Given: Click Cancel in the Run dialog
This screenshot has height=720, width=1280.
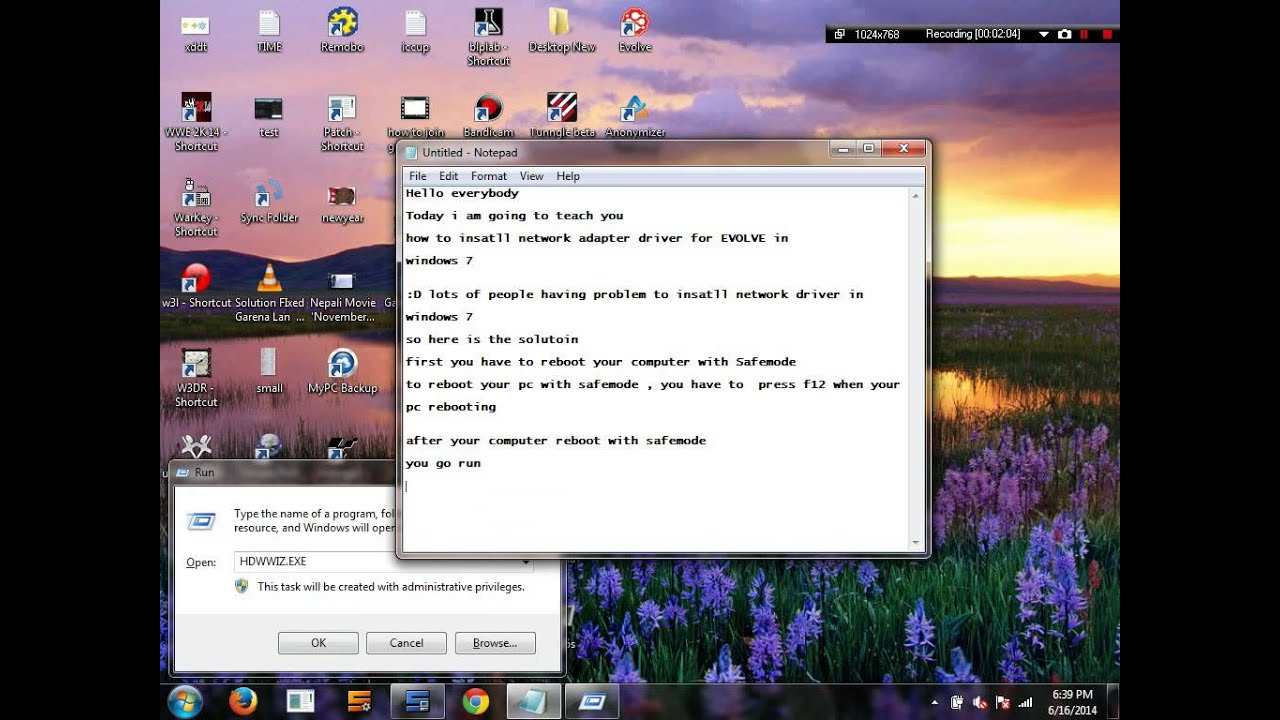Looking at the screenshot, I should click(x=406, y=643).
